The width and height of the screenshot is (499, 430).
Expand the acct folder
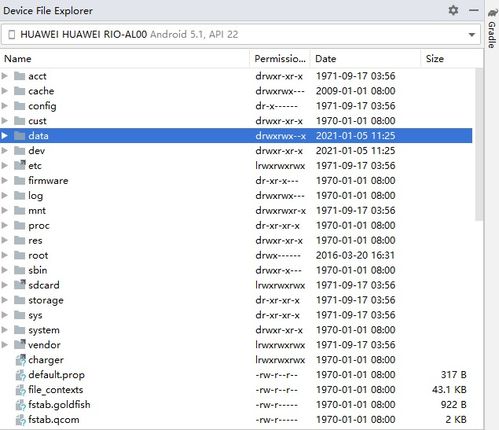(4, 76)
